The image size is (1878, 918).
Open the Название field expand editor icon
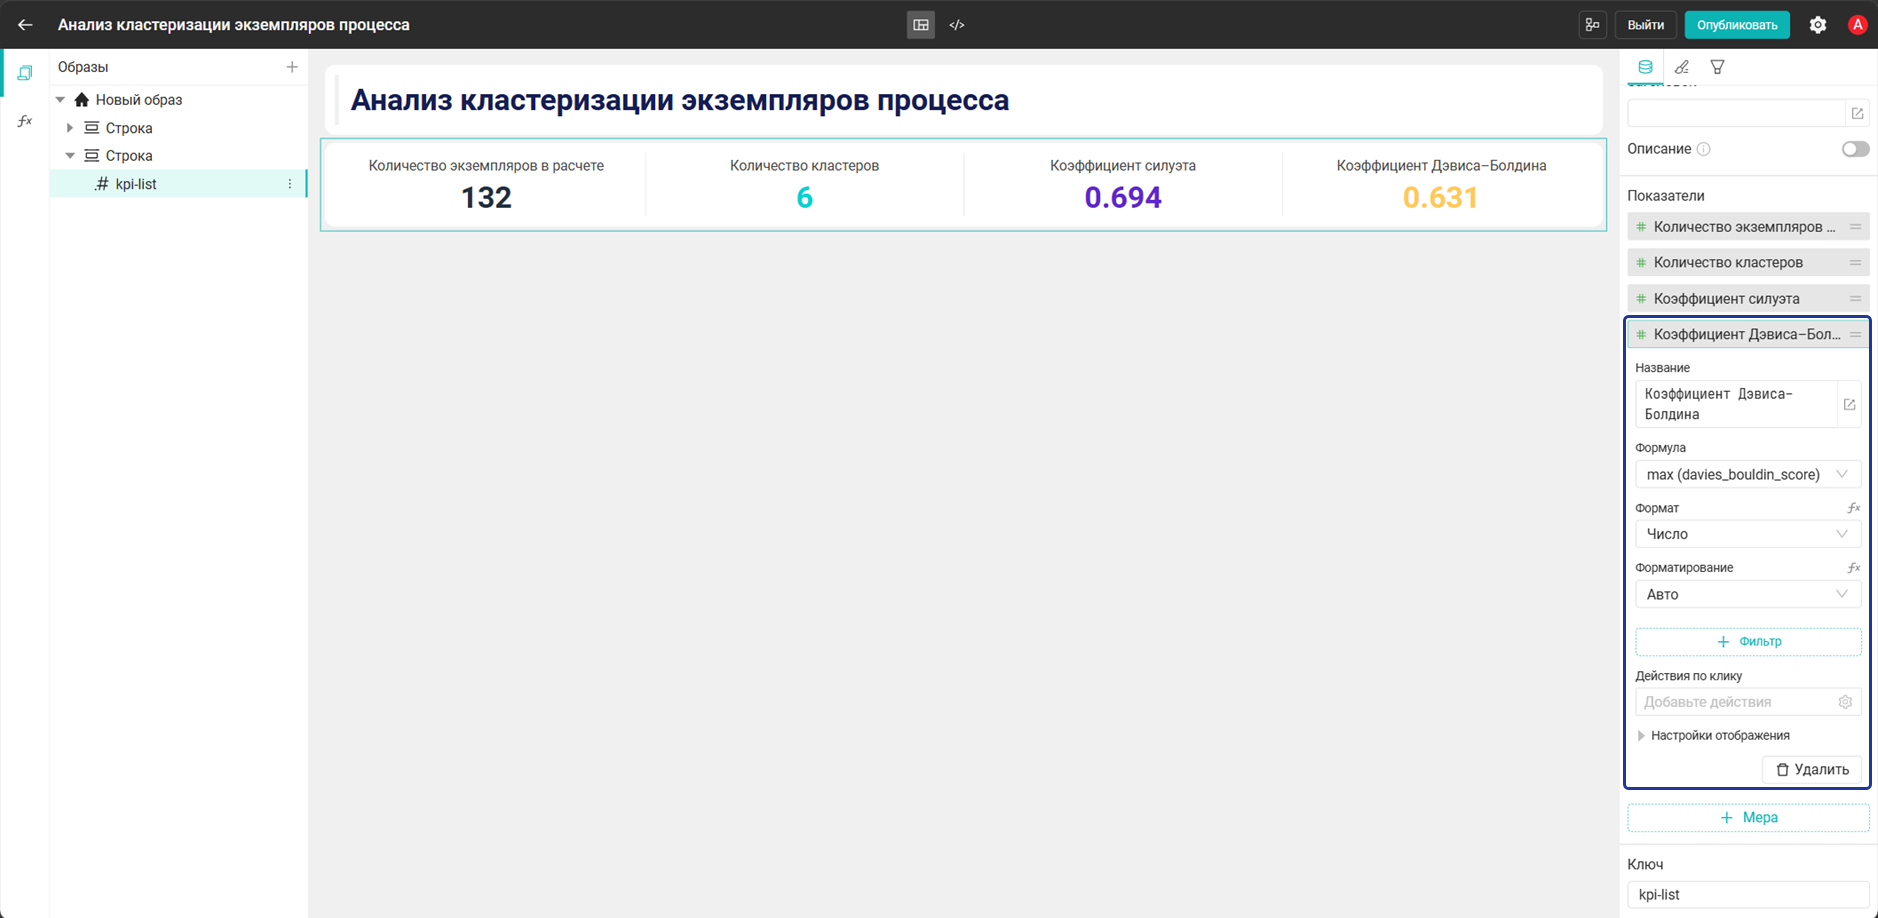tap(1849, 404)
